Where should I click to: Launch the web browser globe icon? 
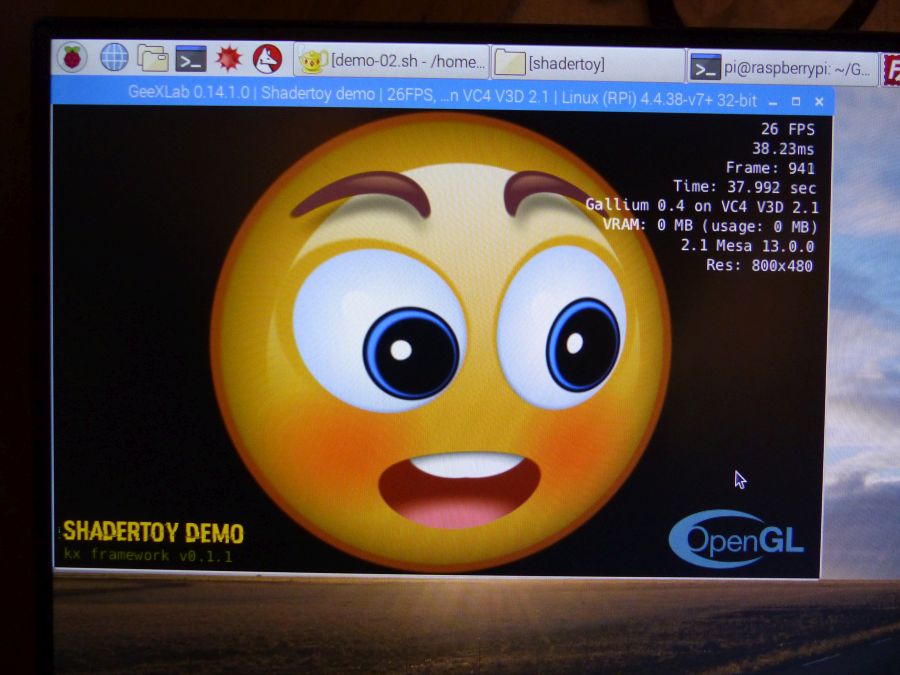click(114, 57)
